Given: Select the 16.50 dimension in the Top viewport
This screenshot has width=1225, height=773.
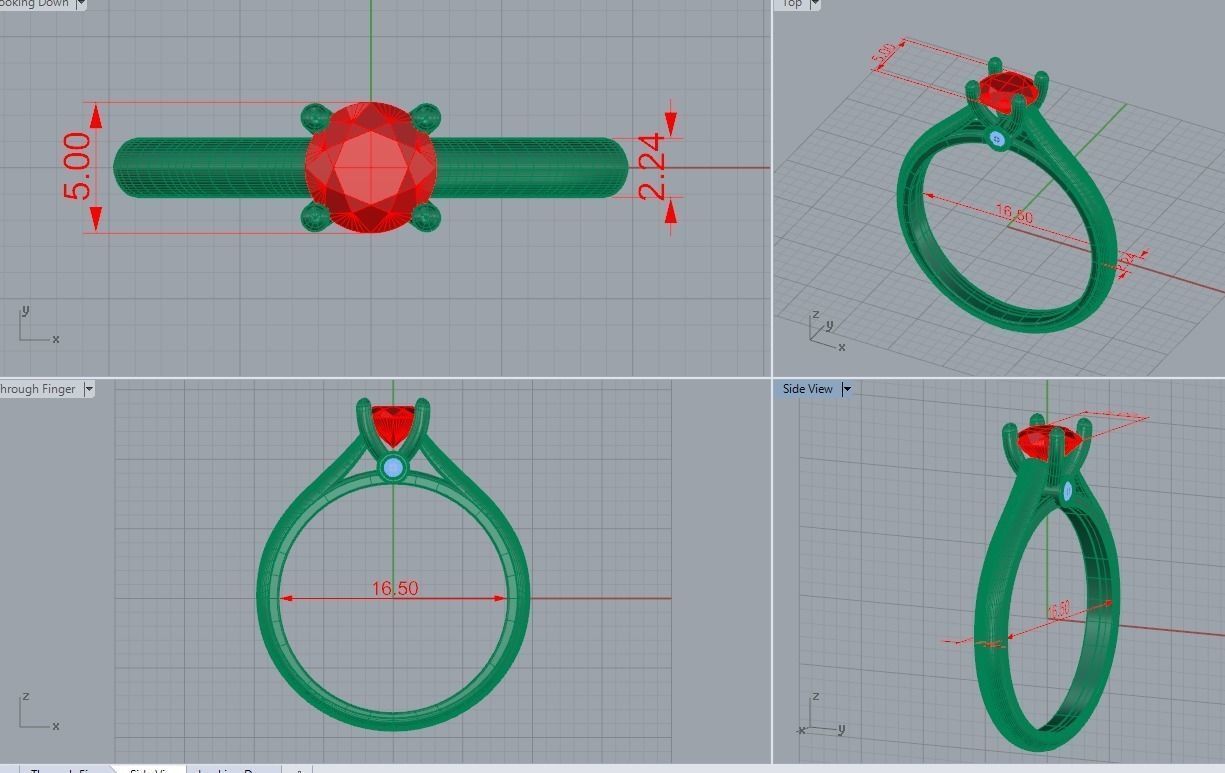Looking at the screenshot, I should click(x=1014, y=214).
